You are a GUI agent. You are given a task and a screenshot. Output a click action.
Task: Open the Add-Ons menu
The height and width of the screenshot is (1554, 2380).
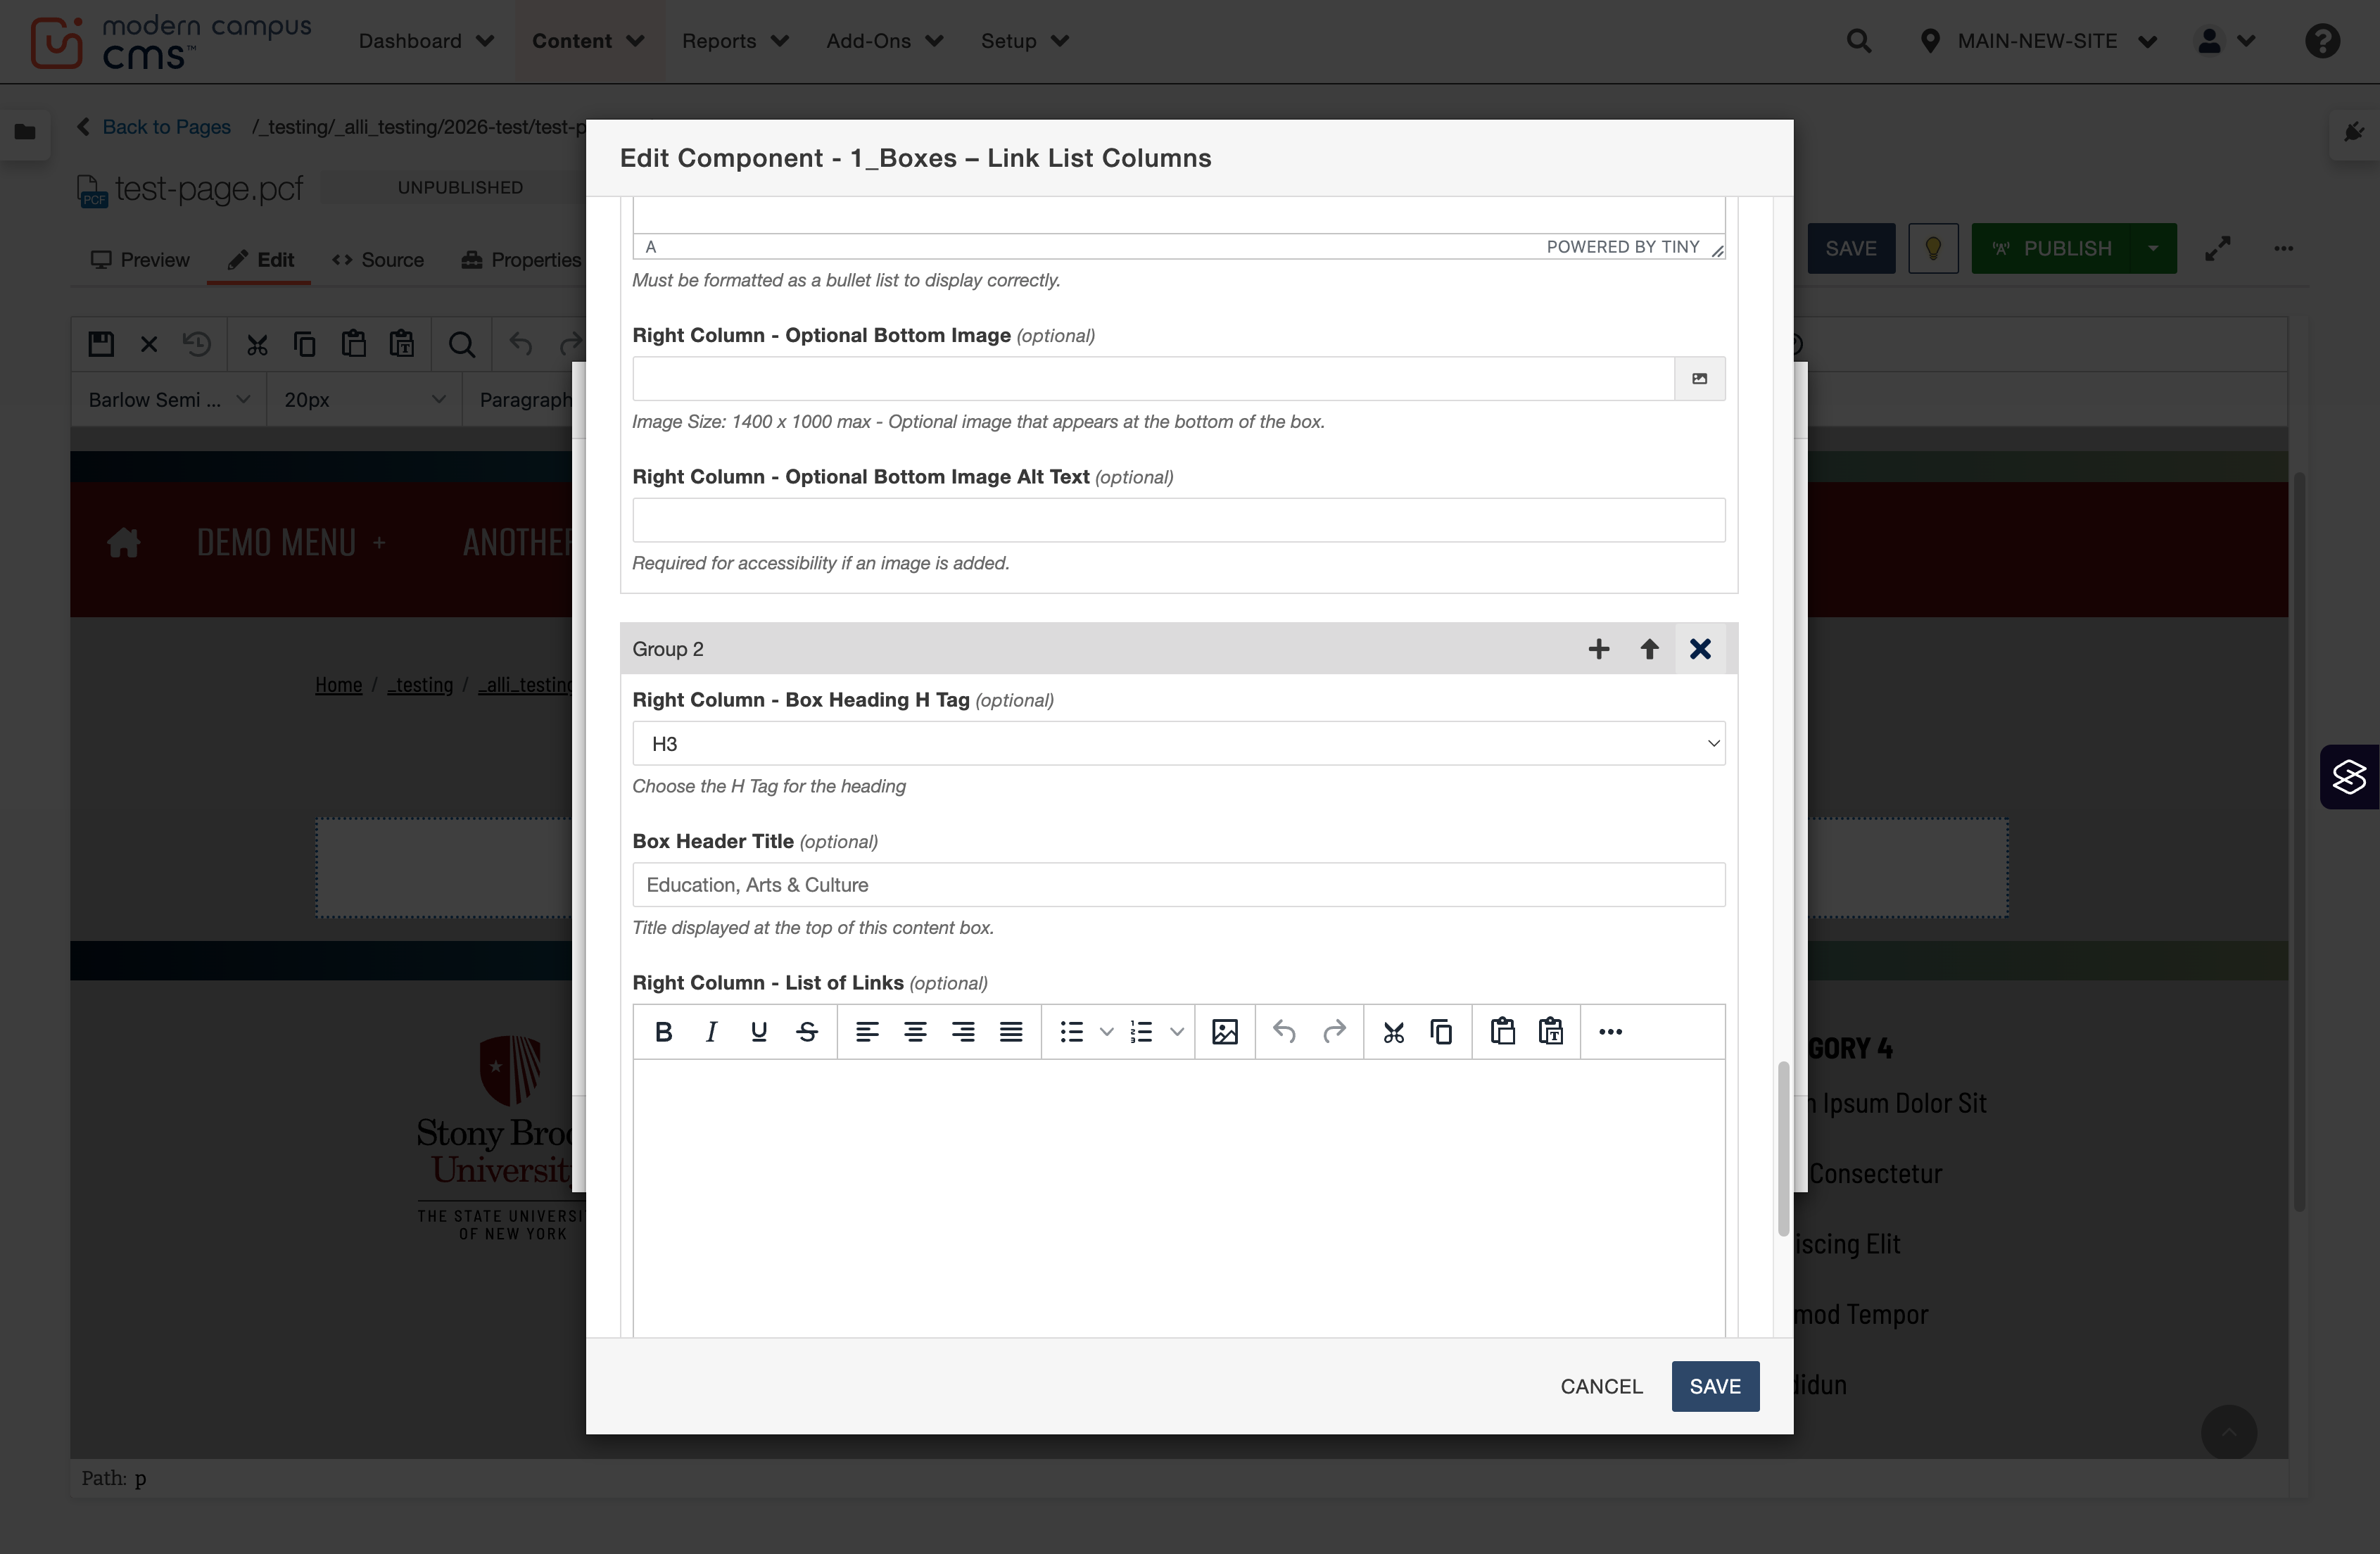pyautogui.click(x=885, y=41)
